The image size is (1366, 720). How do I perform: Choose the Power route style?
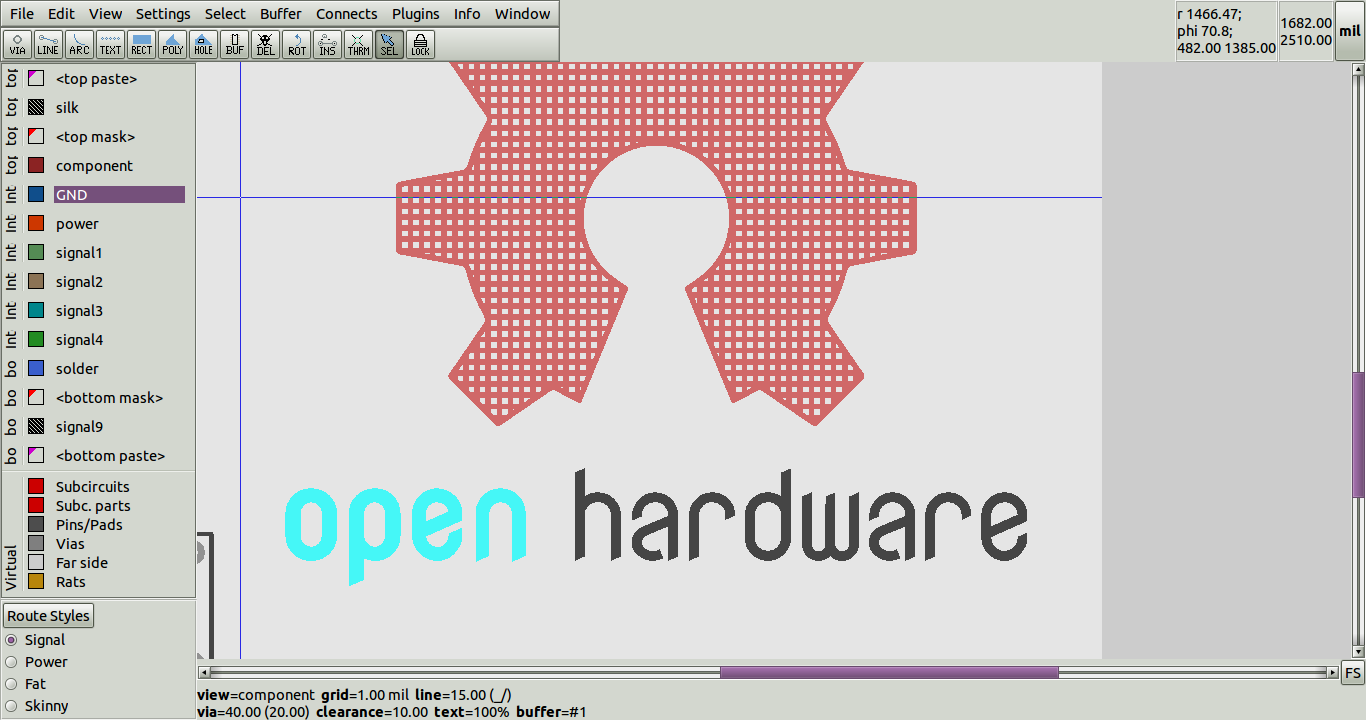(x=12, y=662)
